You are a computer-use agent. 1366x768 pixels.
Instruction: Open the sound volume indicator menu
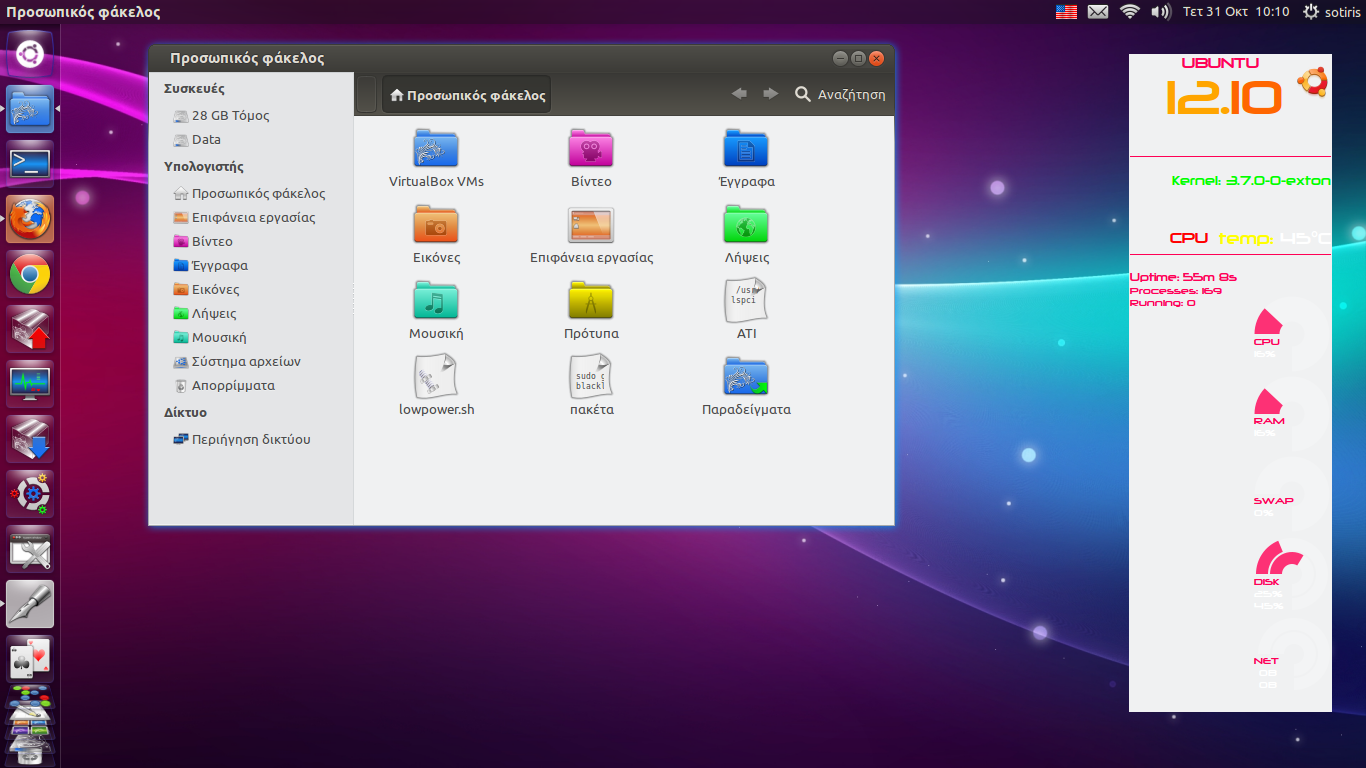point(1160,12)
